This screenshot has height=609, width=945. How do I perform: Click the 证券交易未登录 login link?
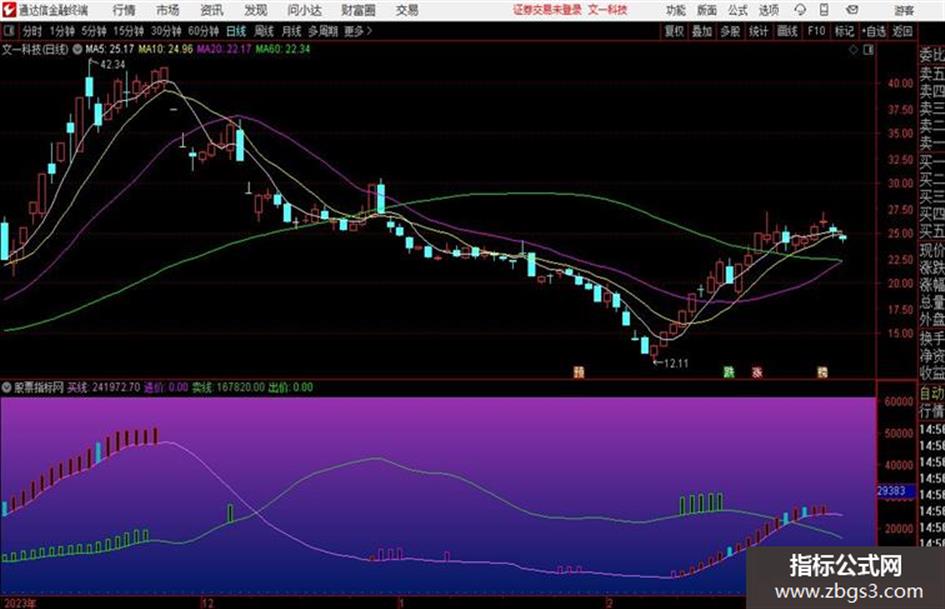(548, 10)
